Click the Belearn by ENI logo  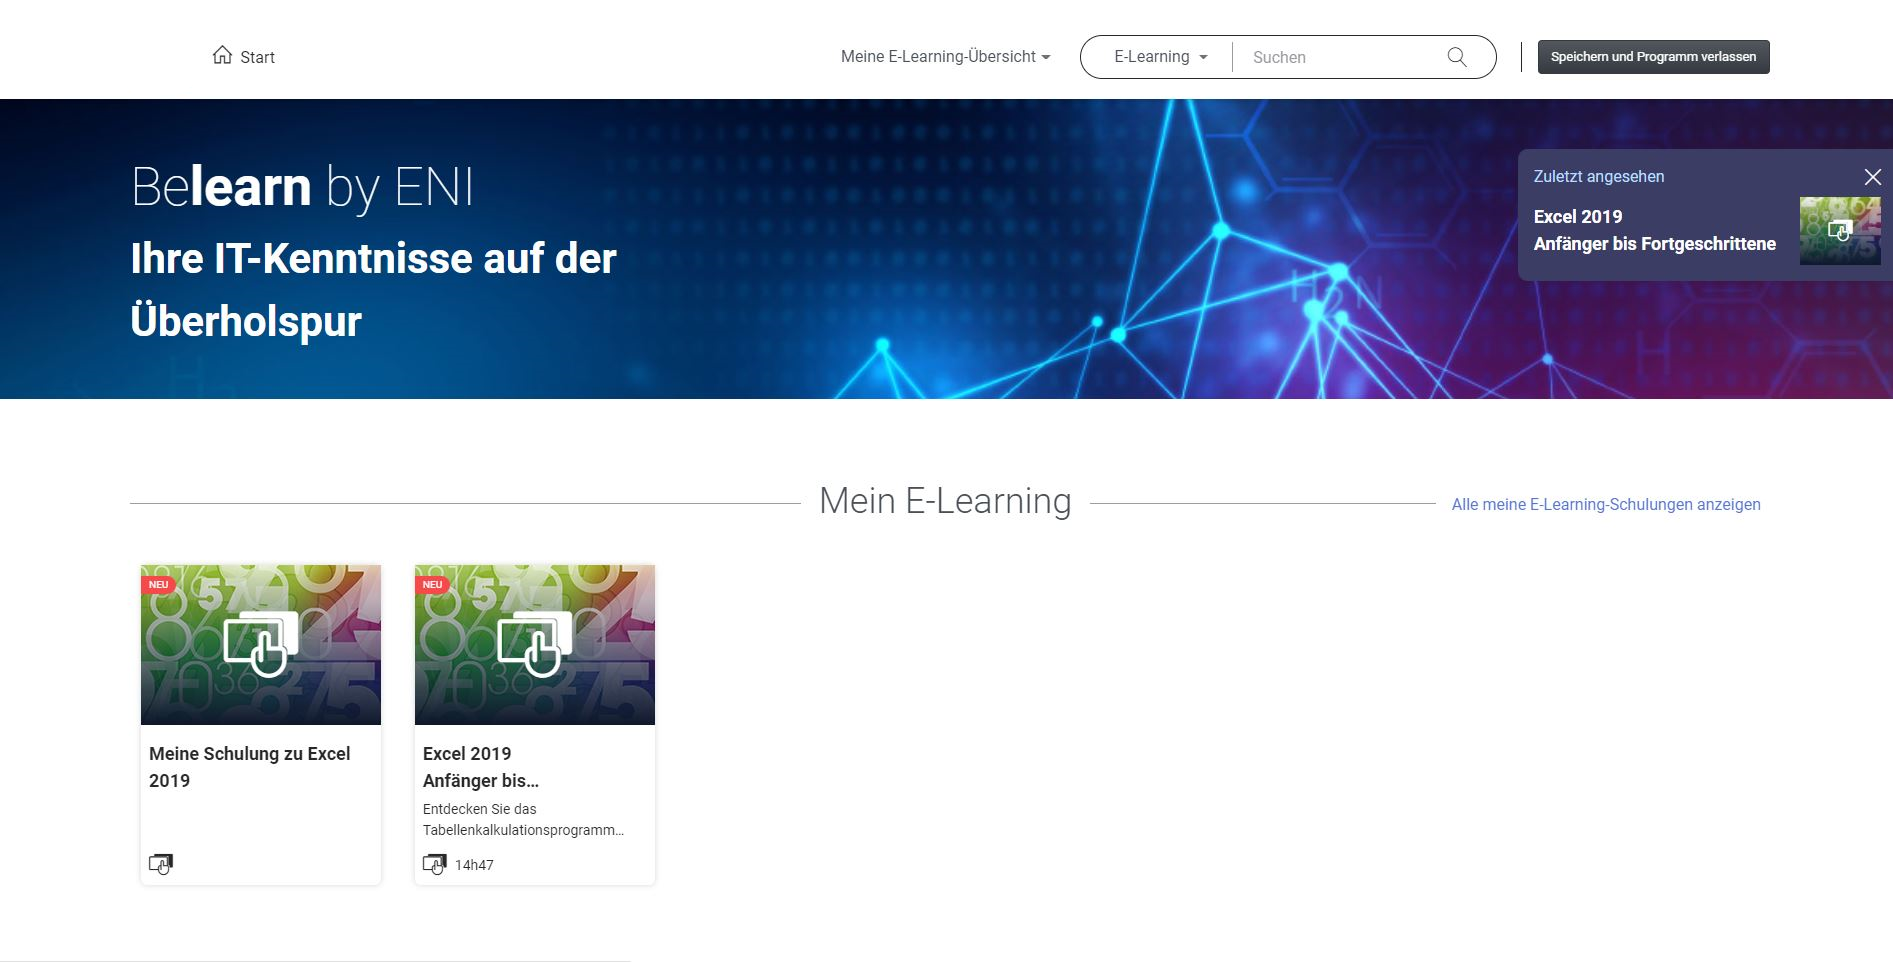click(x=302, y=187)
